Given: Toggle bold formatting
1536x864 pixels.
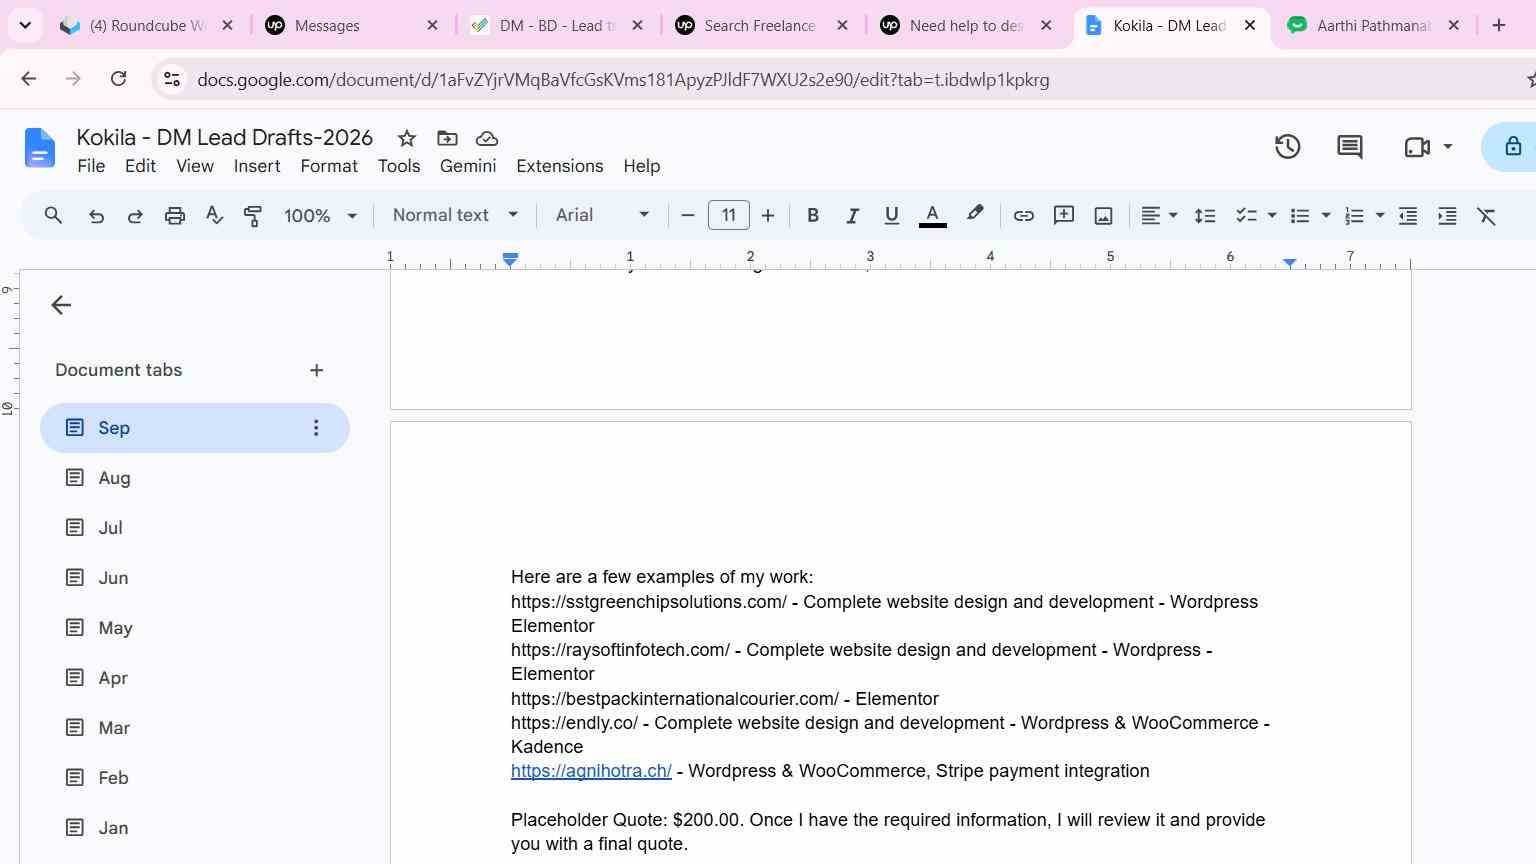Looking at the screenshot, I should pos(813,216).
